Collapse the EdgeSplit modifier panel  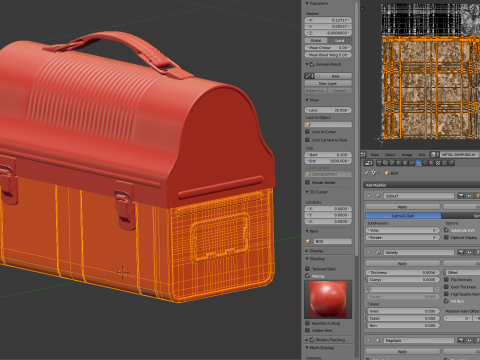(368, 340)
